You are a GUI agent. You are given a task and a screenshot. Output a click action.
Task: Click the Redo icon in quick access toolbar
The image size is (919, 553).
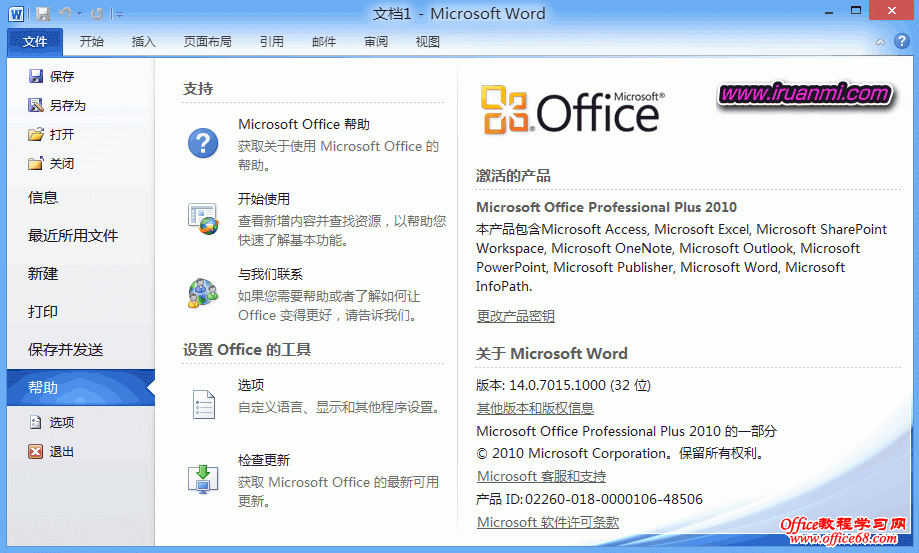pyautogui.click(x=97, y=13)
